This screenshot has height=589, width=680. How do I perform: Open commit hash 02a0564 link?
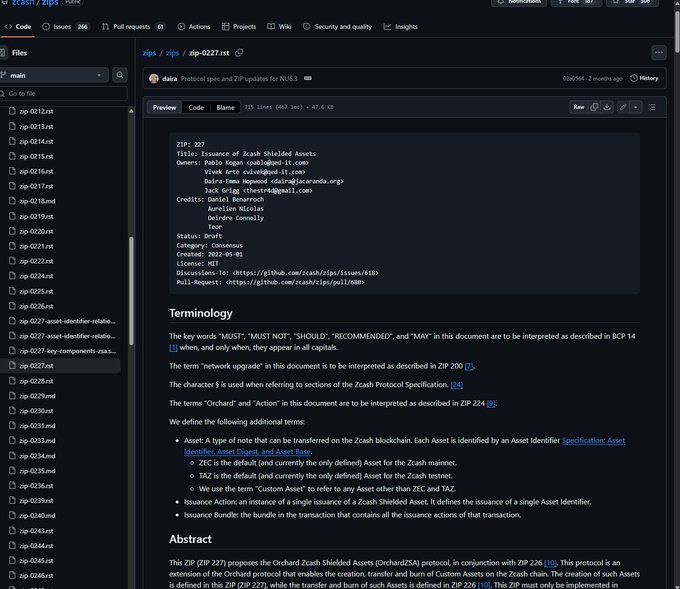coord(573,79)
